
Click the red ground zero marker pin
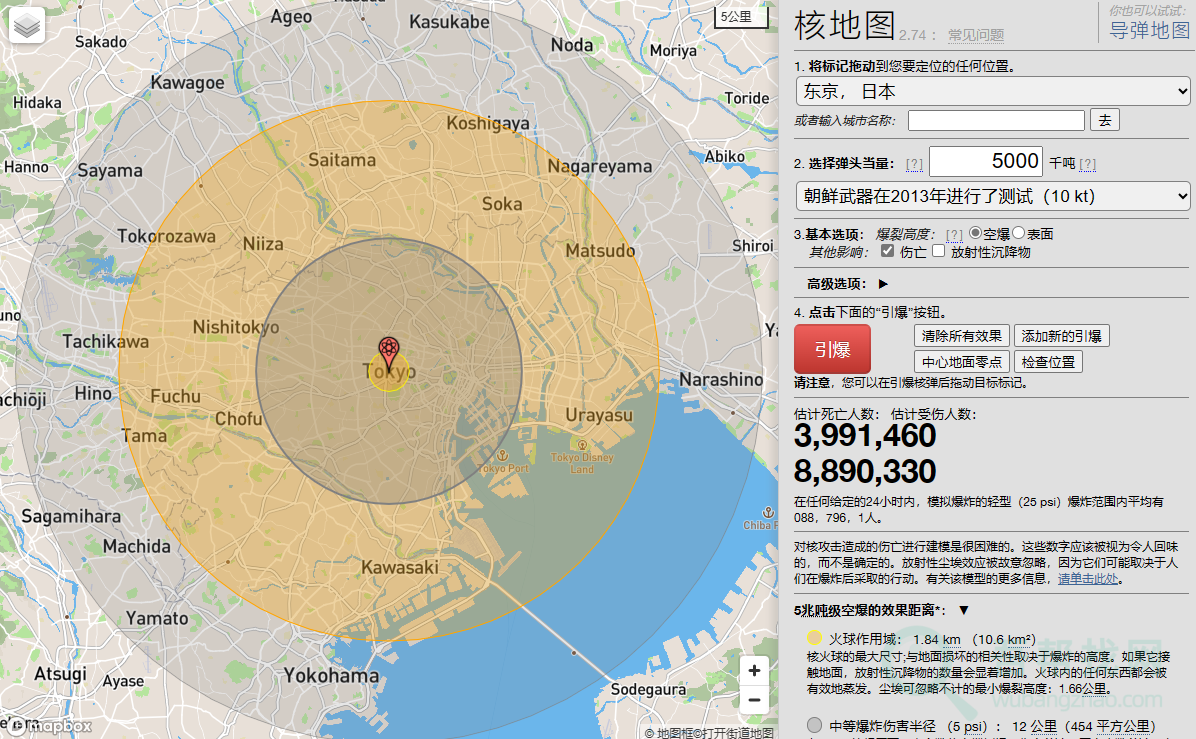389,351
